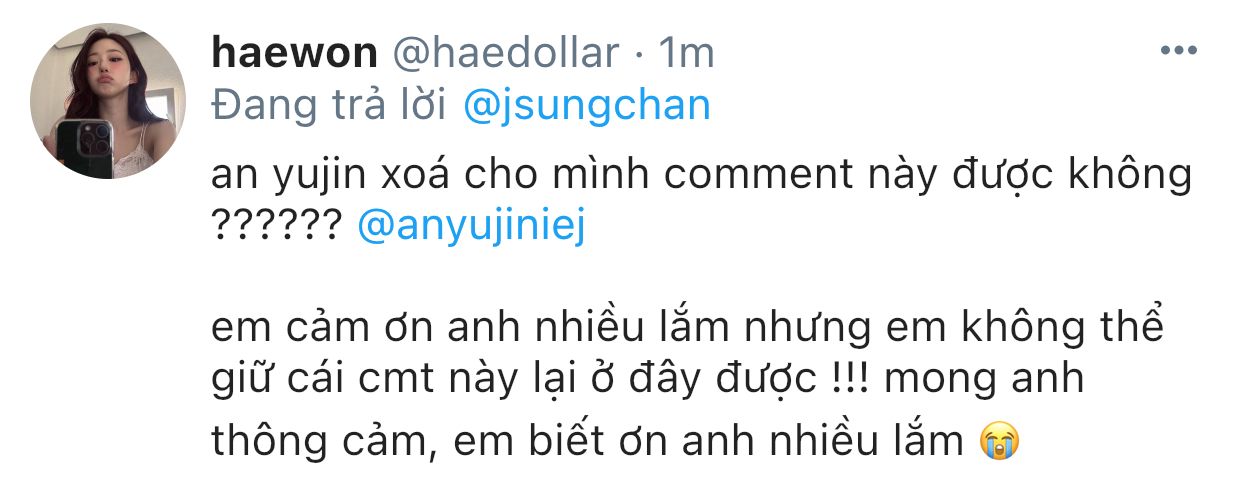Visit the @jsungchan profile link
Image resolution: width=1242 pixels, height=488 pixels.
[588, 105]
